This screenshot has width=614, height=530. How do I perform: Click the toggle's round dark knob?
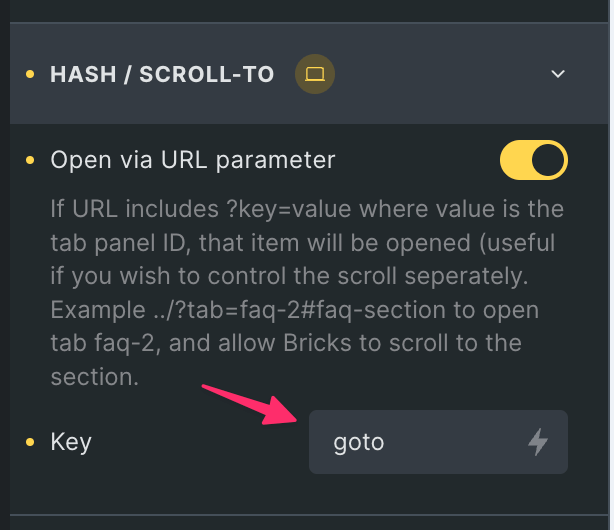pyautogui.click(x=549, y=160)
